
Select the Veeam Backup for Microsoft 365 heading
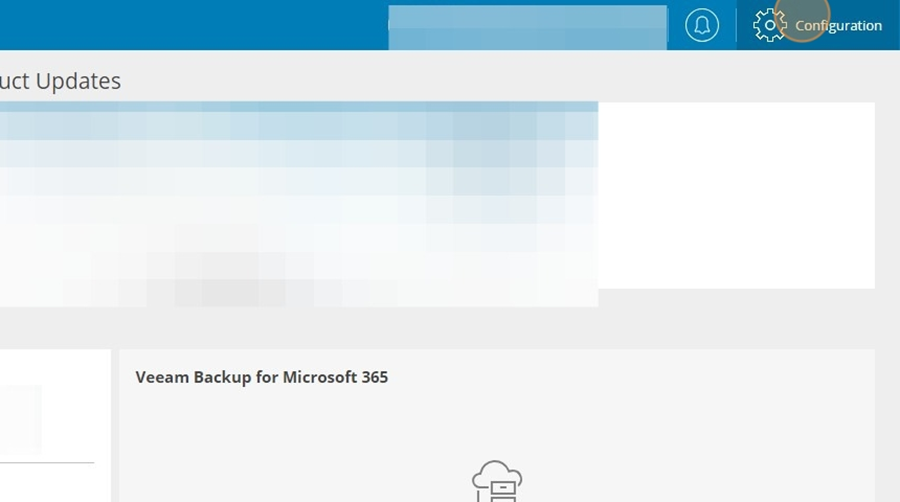point(262,377)
